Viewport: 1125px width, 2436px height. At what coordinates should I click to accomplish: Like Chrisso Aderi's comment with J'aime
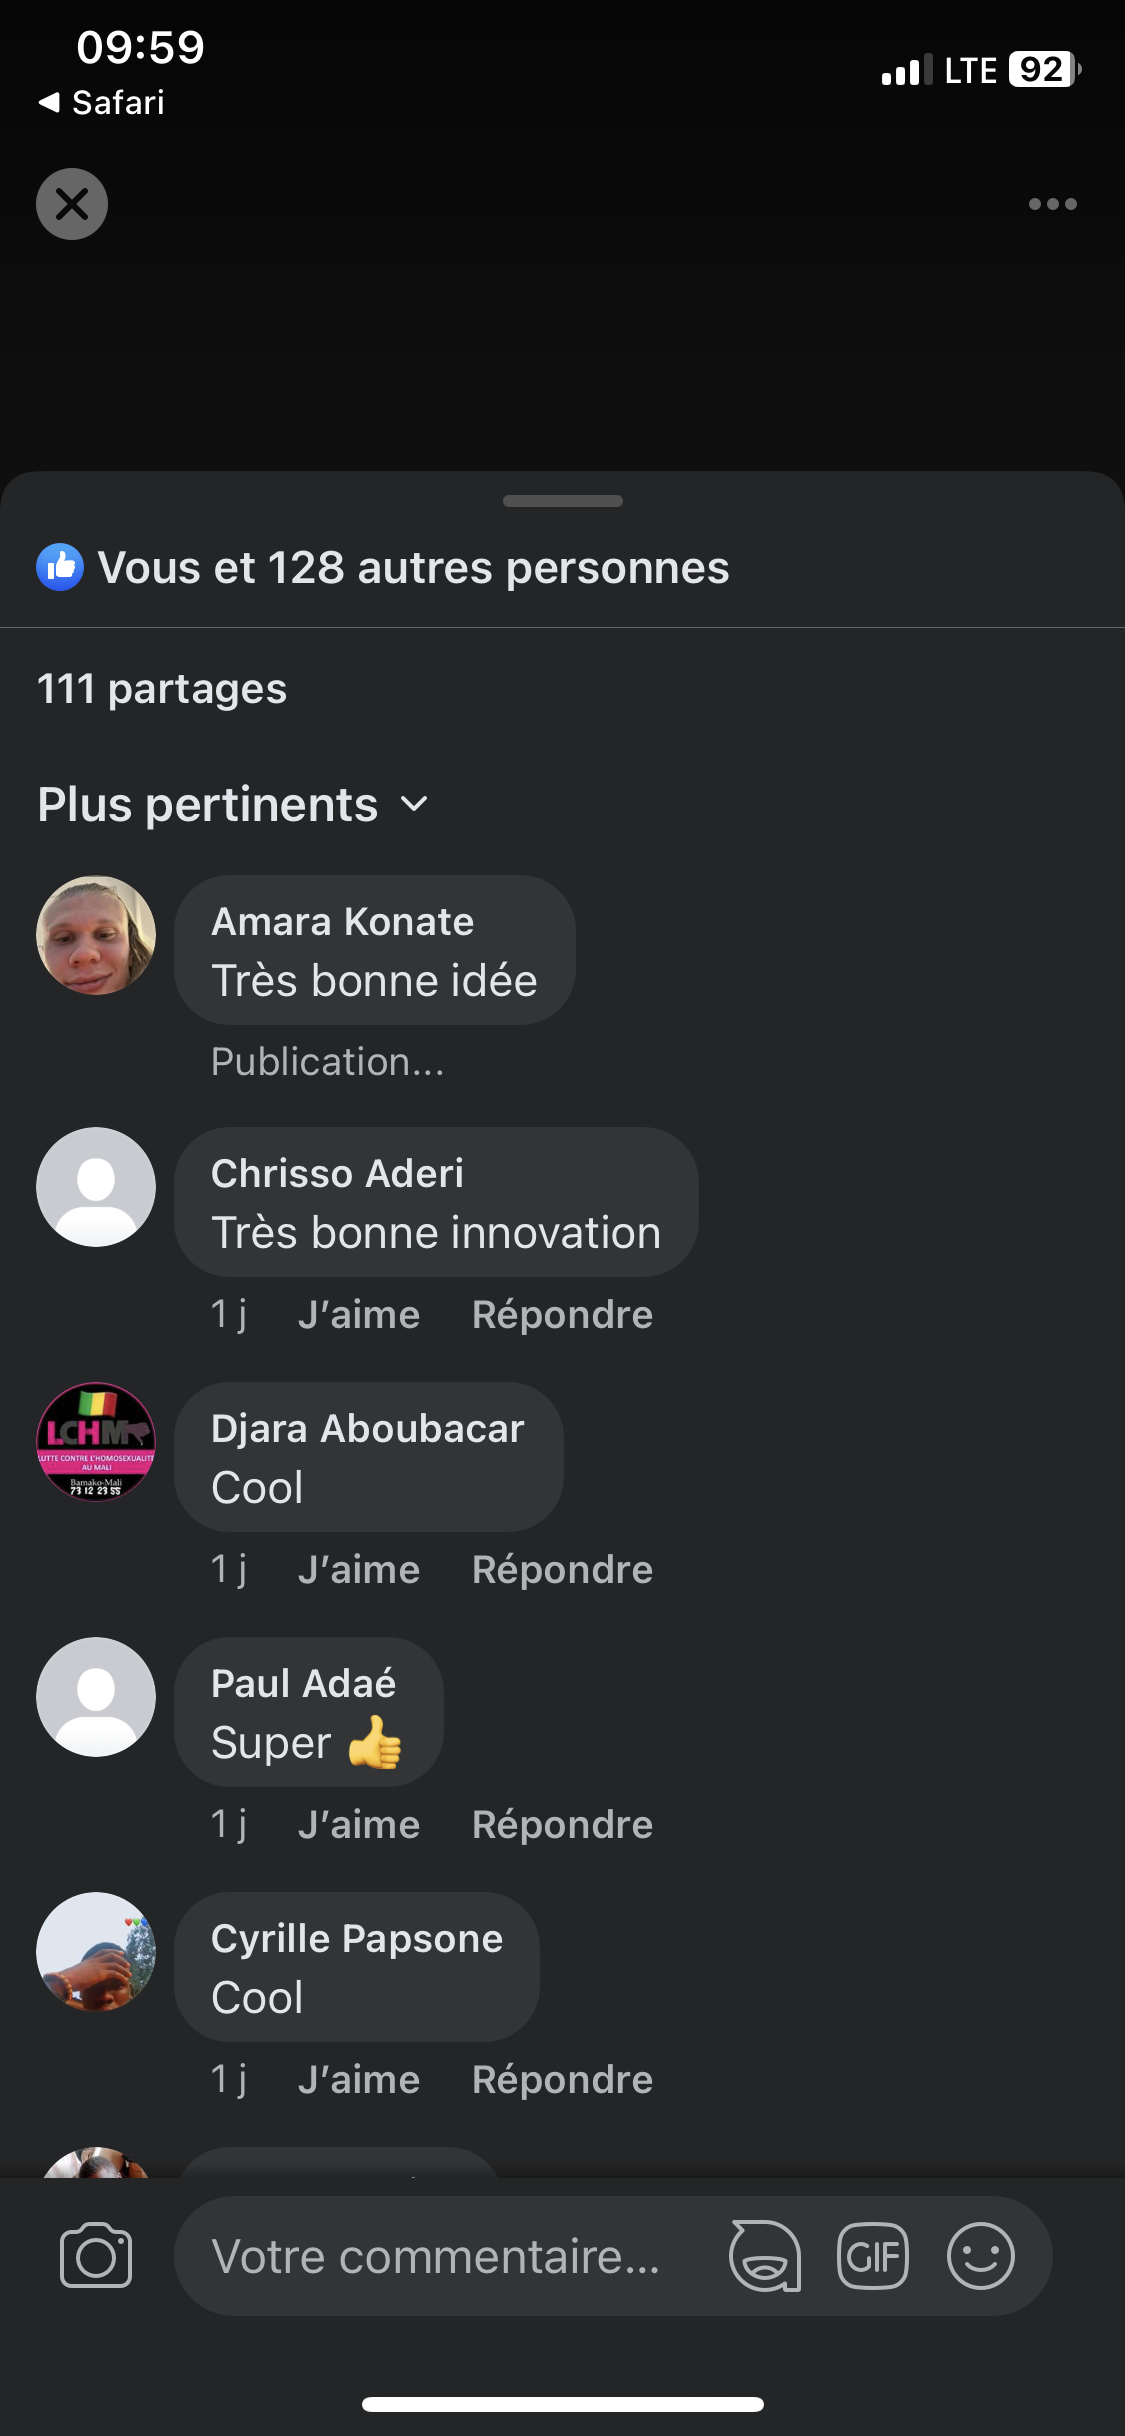(x=359, y=1314)
